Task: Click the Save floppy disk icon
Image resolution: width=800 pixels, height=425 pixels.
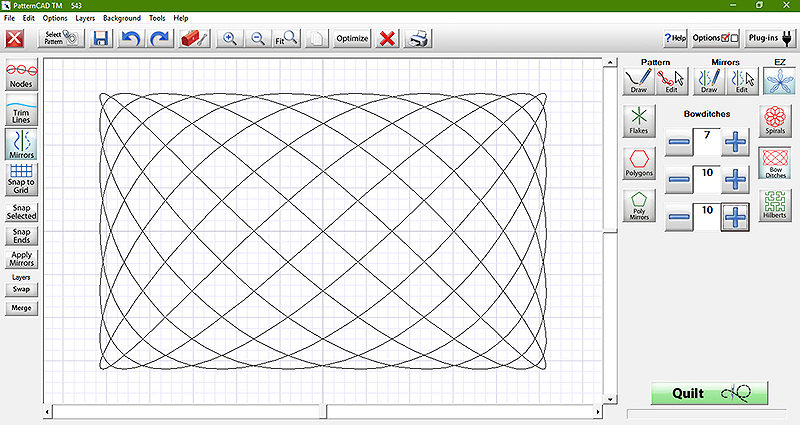Action: pos(101,39)
